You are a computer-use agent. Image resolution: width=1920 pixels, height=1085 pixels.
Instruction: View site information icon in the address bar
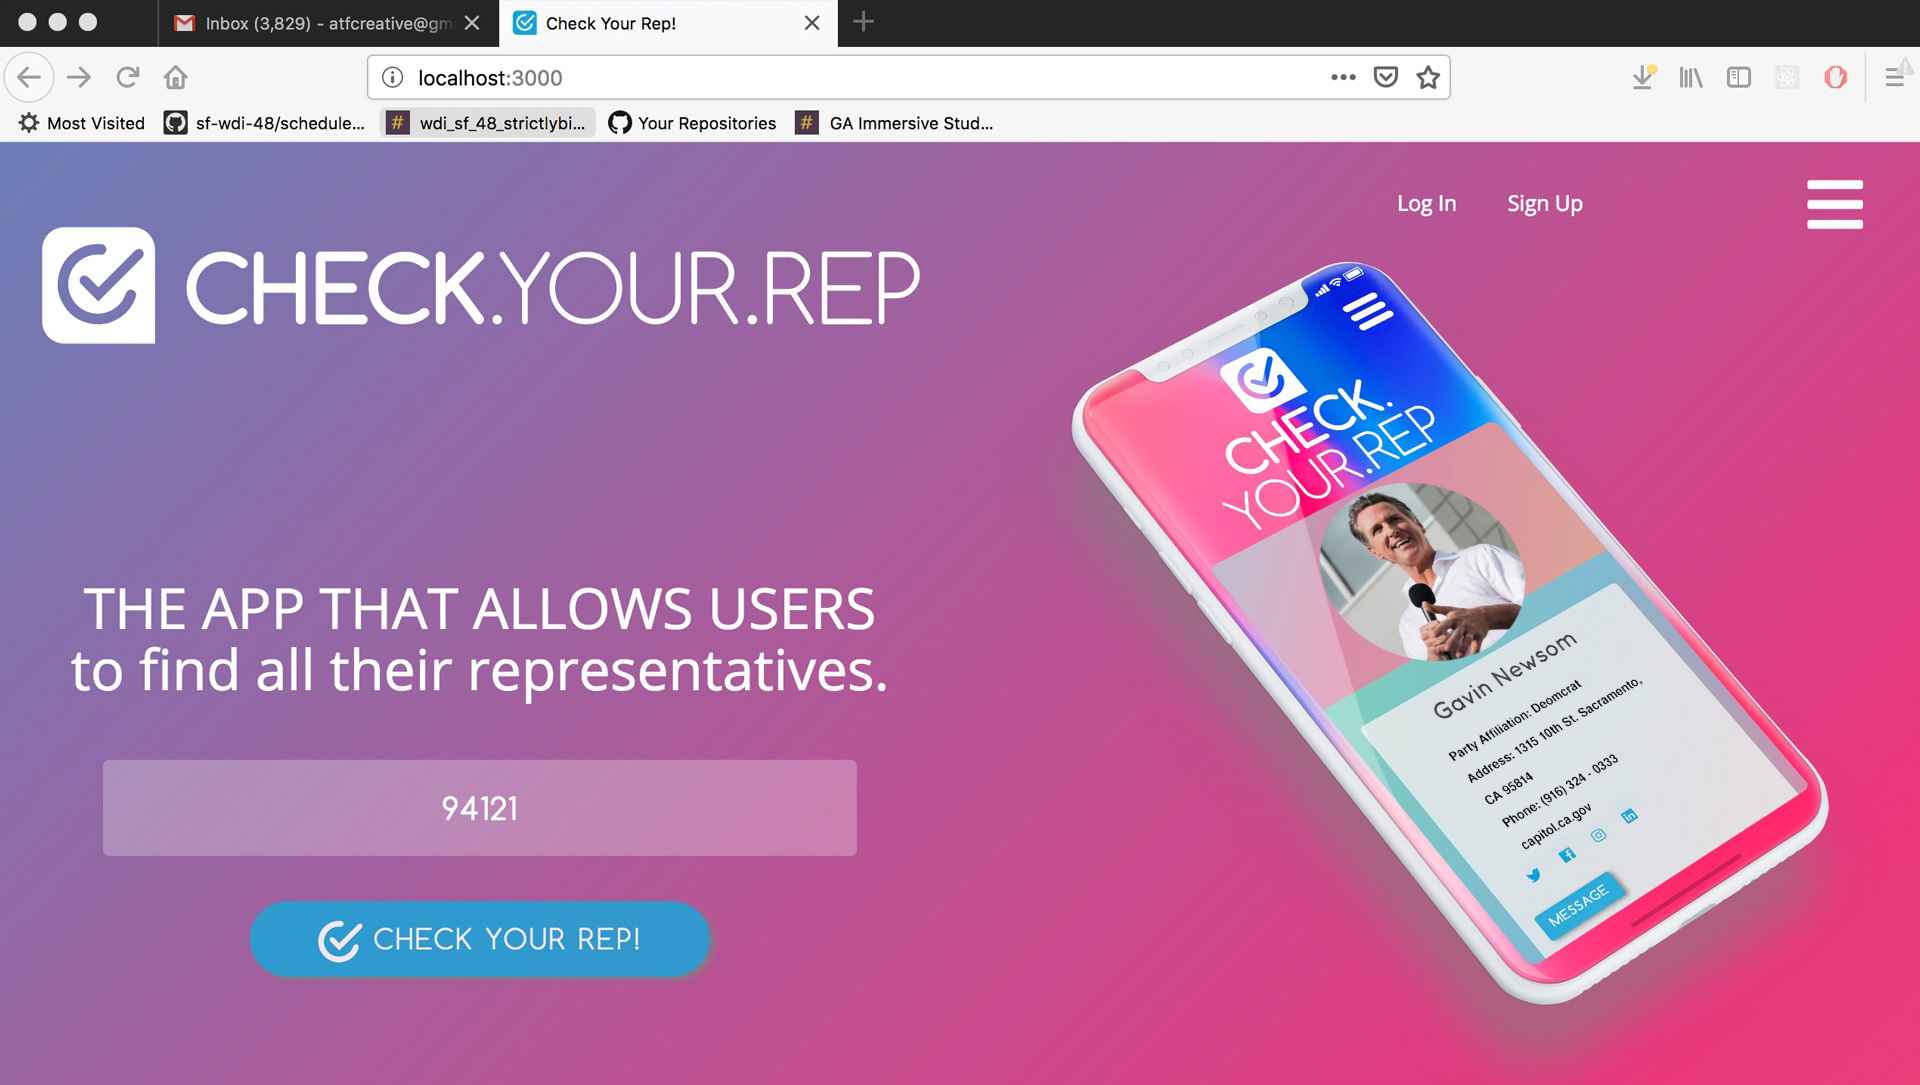(x=393, y=77)
